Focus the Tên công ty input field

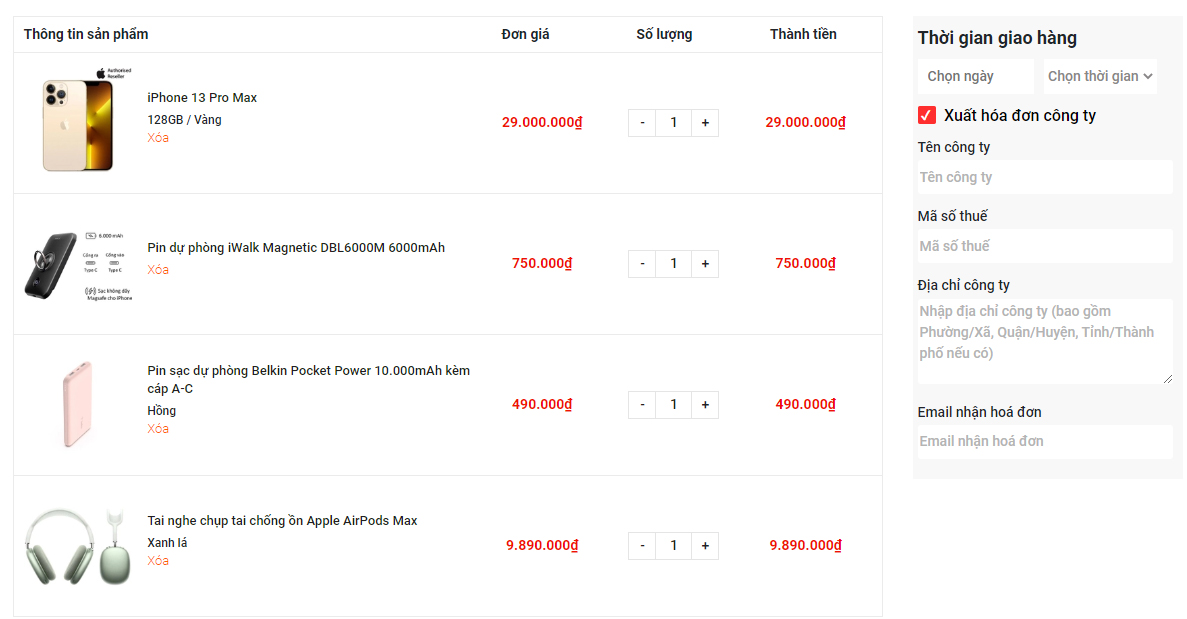(x=1044, y=177)
